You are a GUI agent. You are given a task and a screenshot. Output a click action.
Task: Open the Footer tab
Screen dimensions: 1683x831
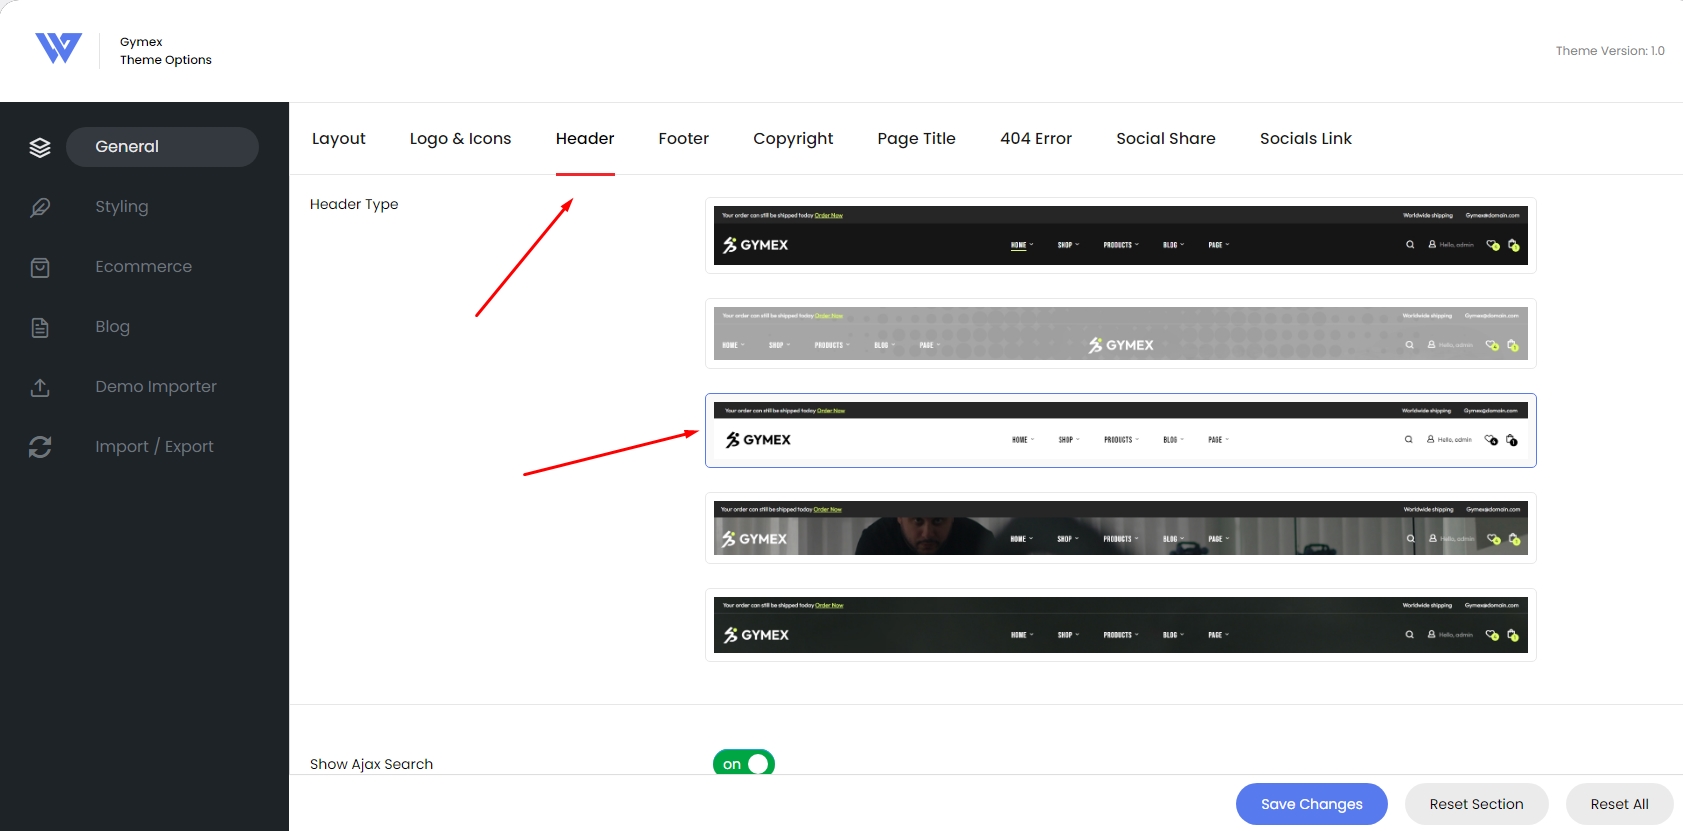(684, 138)
